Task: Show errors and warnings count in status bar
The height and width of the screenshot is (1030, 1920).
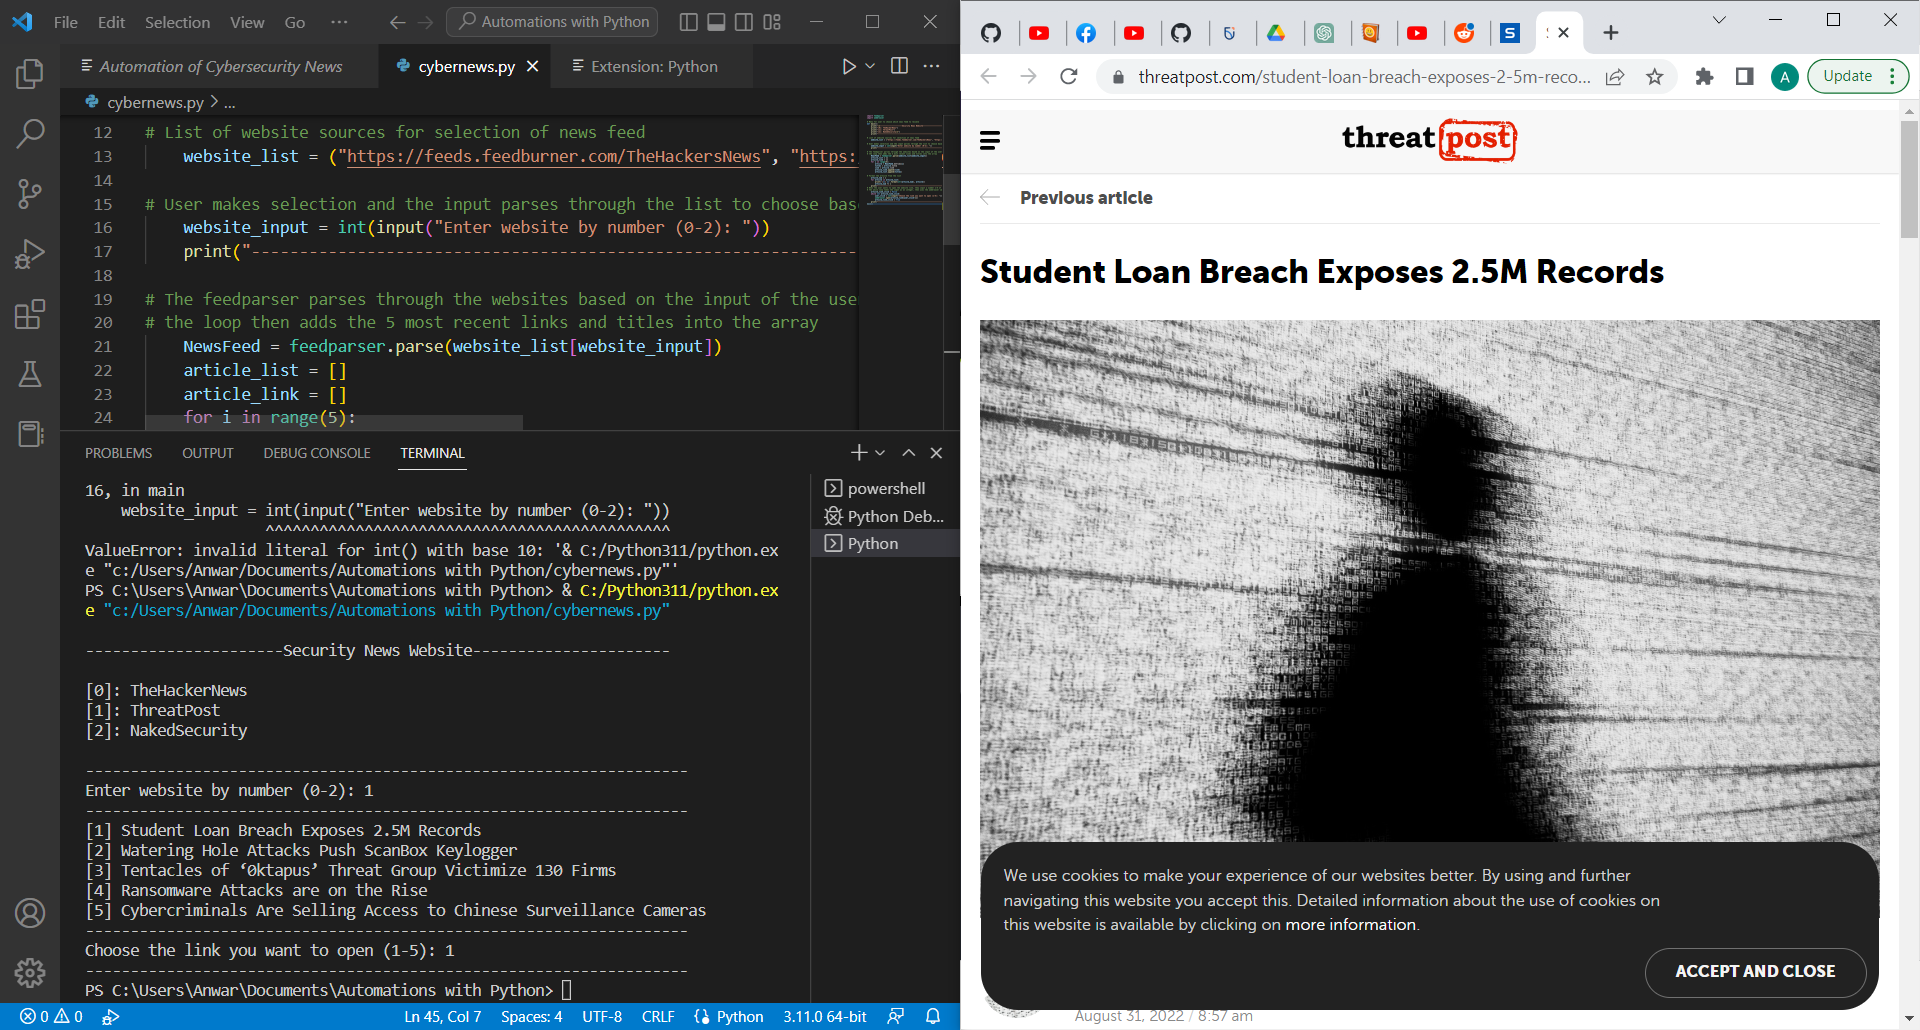Action: click(x=51, y=1016)
